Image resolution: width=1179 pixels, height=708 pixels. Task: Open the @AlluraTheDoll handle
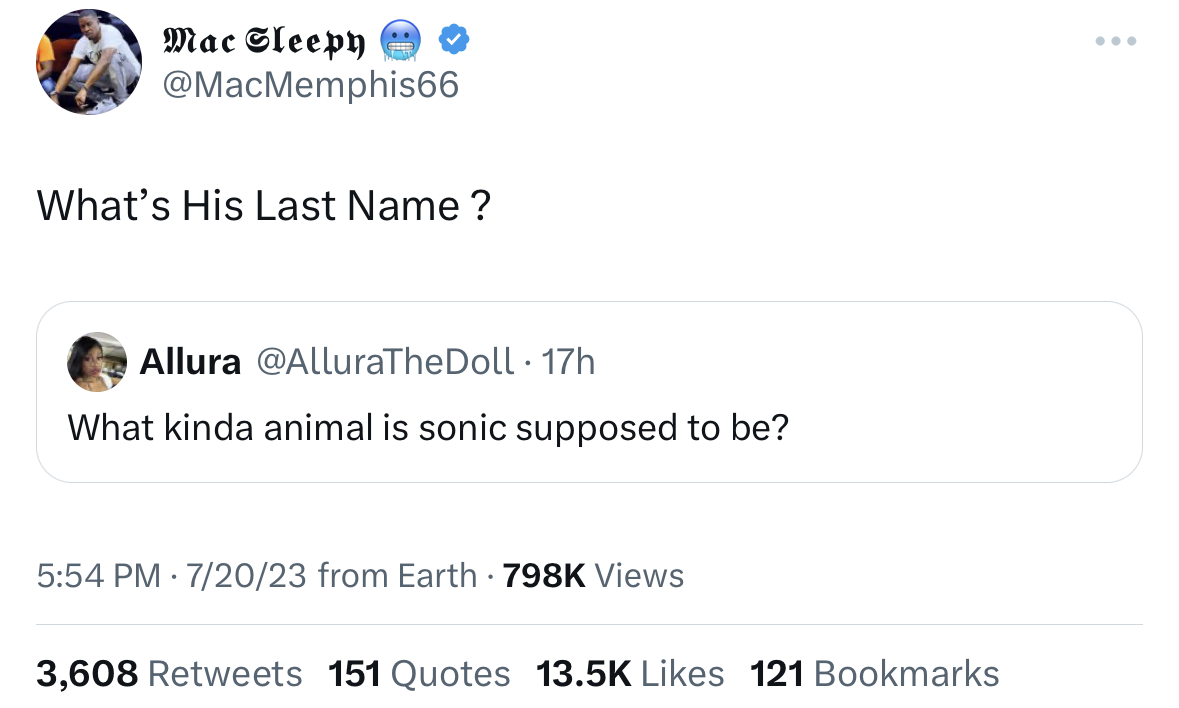(386, 361)
